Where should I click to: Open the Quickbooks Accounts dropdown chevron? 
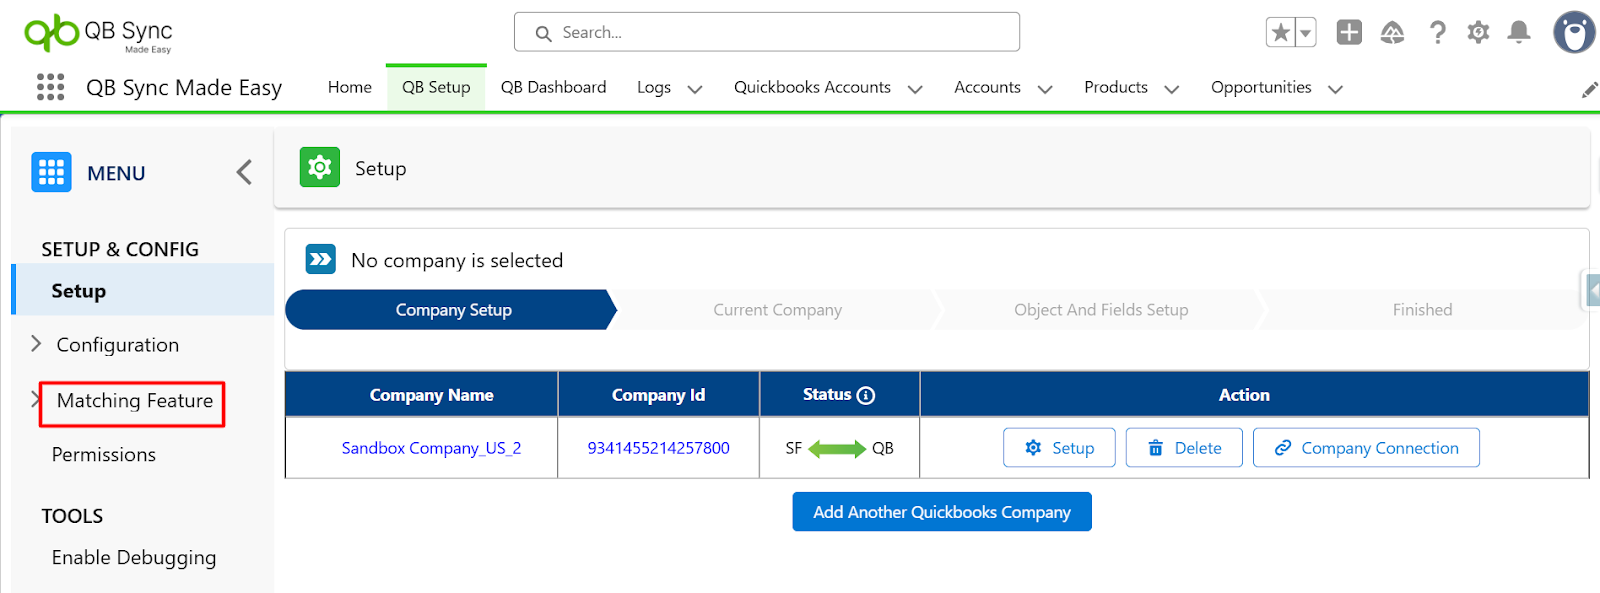click(x=915, y=89)
